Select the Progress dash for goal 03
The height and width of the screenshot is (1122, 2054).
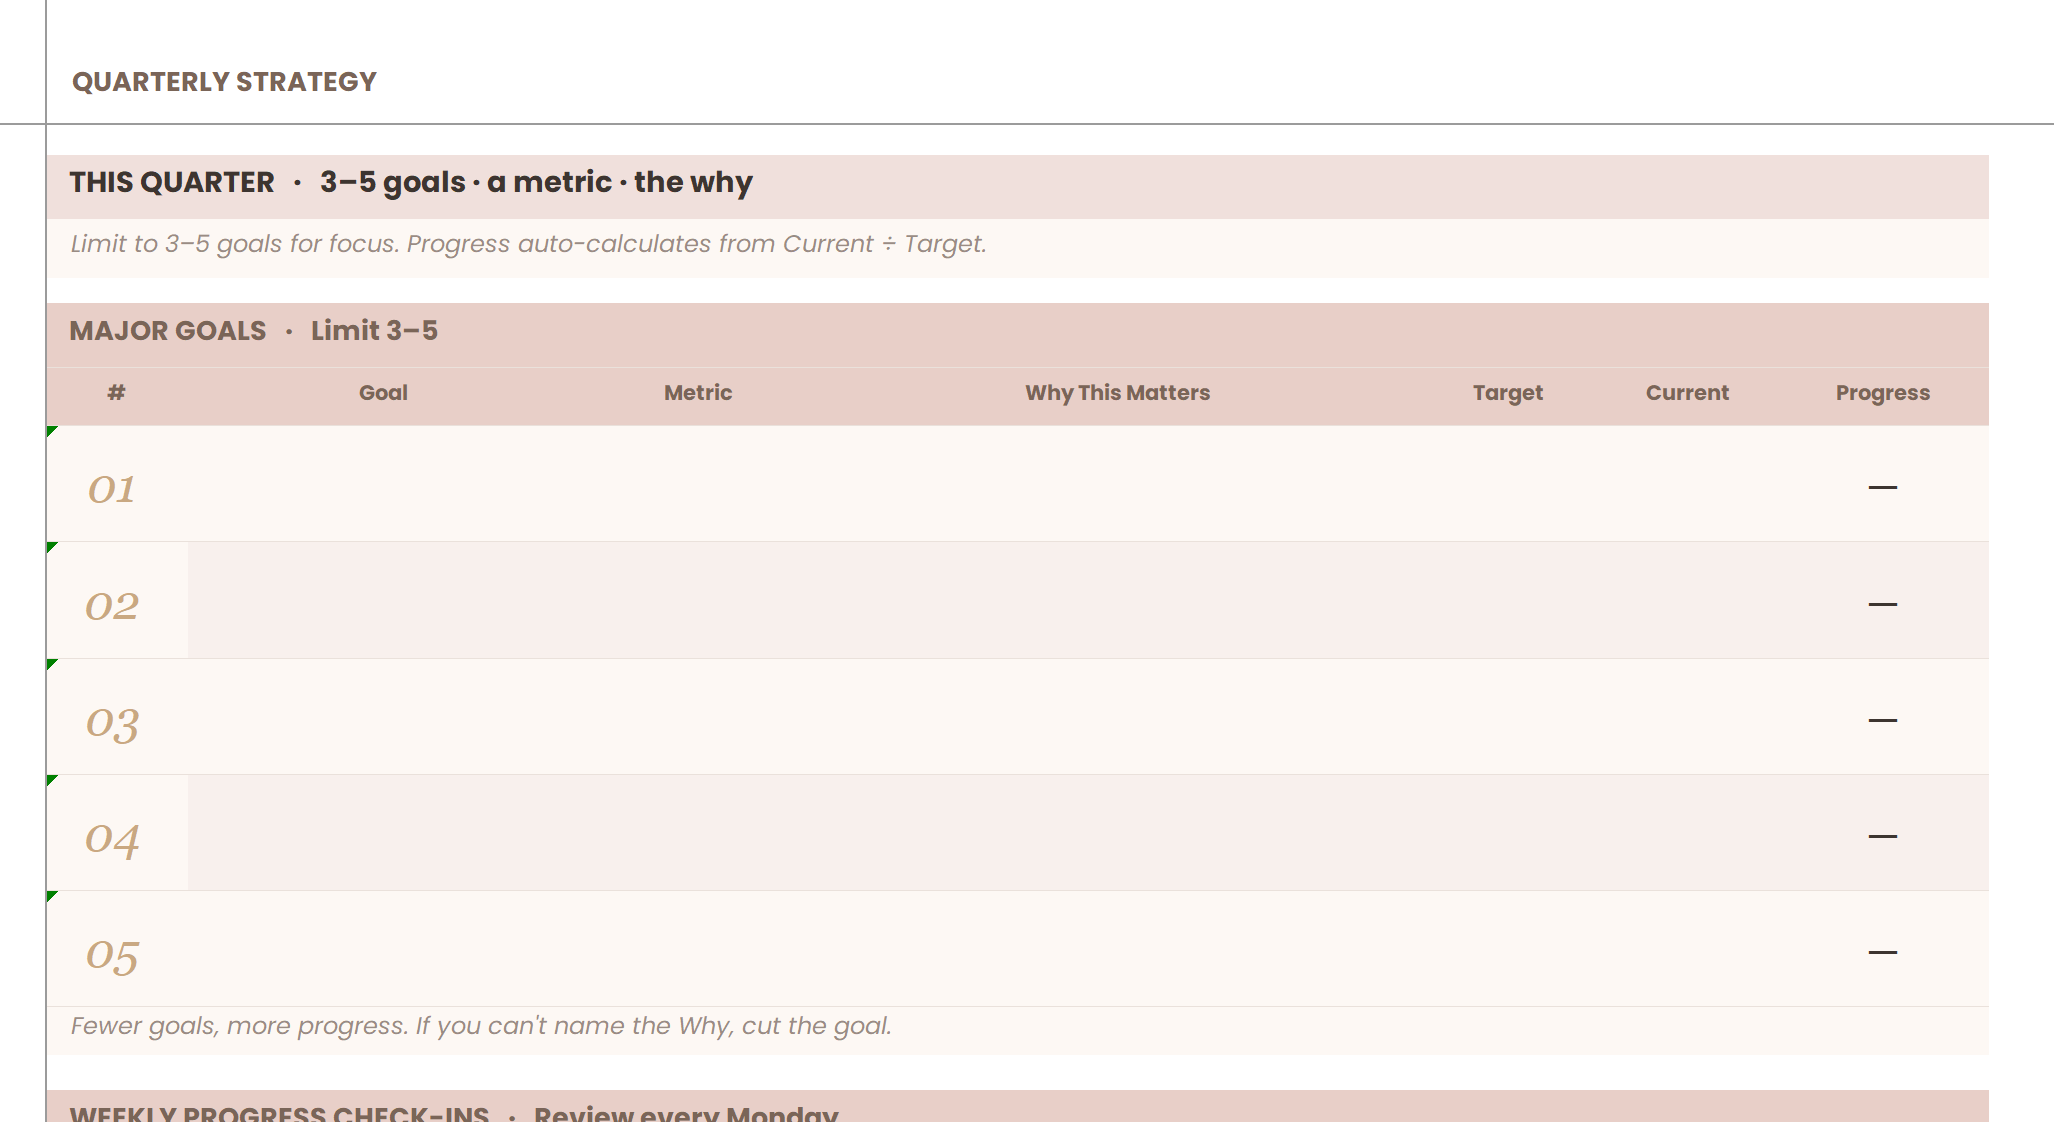(x=1882, y=720)
